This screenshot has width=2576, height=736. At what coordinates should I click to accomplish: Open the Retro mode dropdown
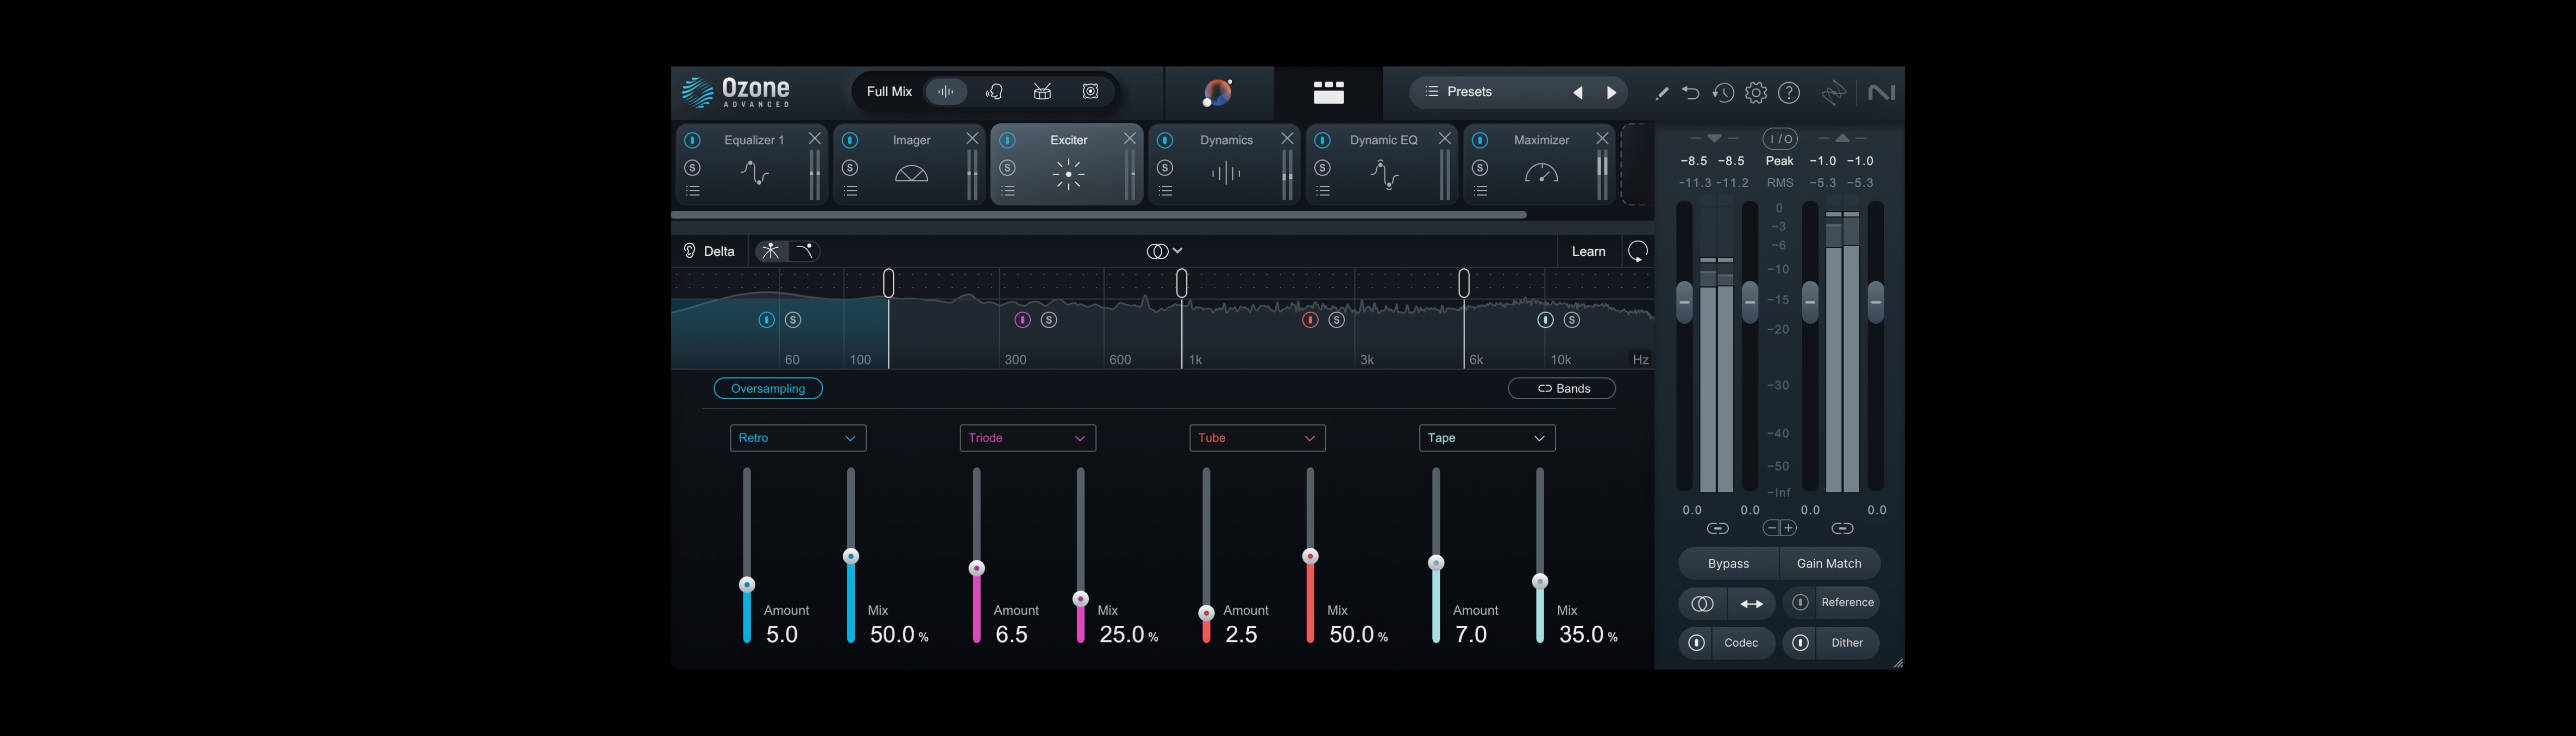[798, 438]
